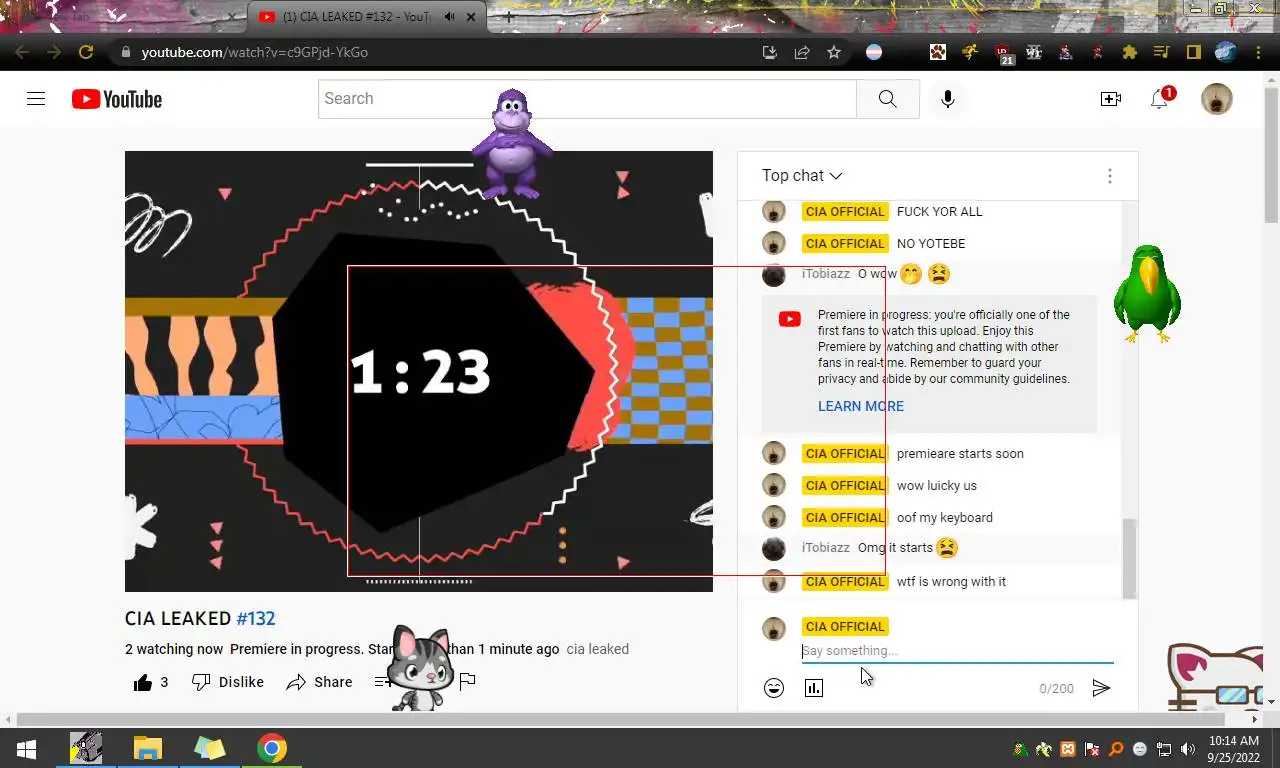Open Chrome media controls icon

pyautogui.click(x=1161, y=52)
